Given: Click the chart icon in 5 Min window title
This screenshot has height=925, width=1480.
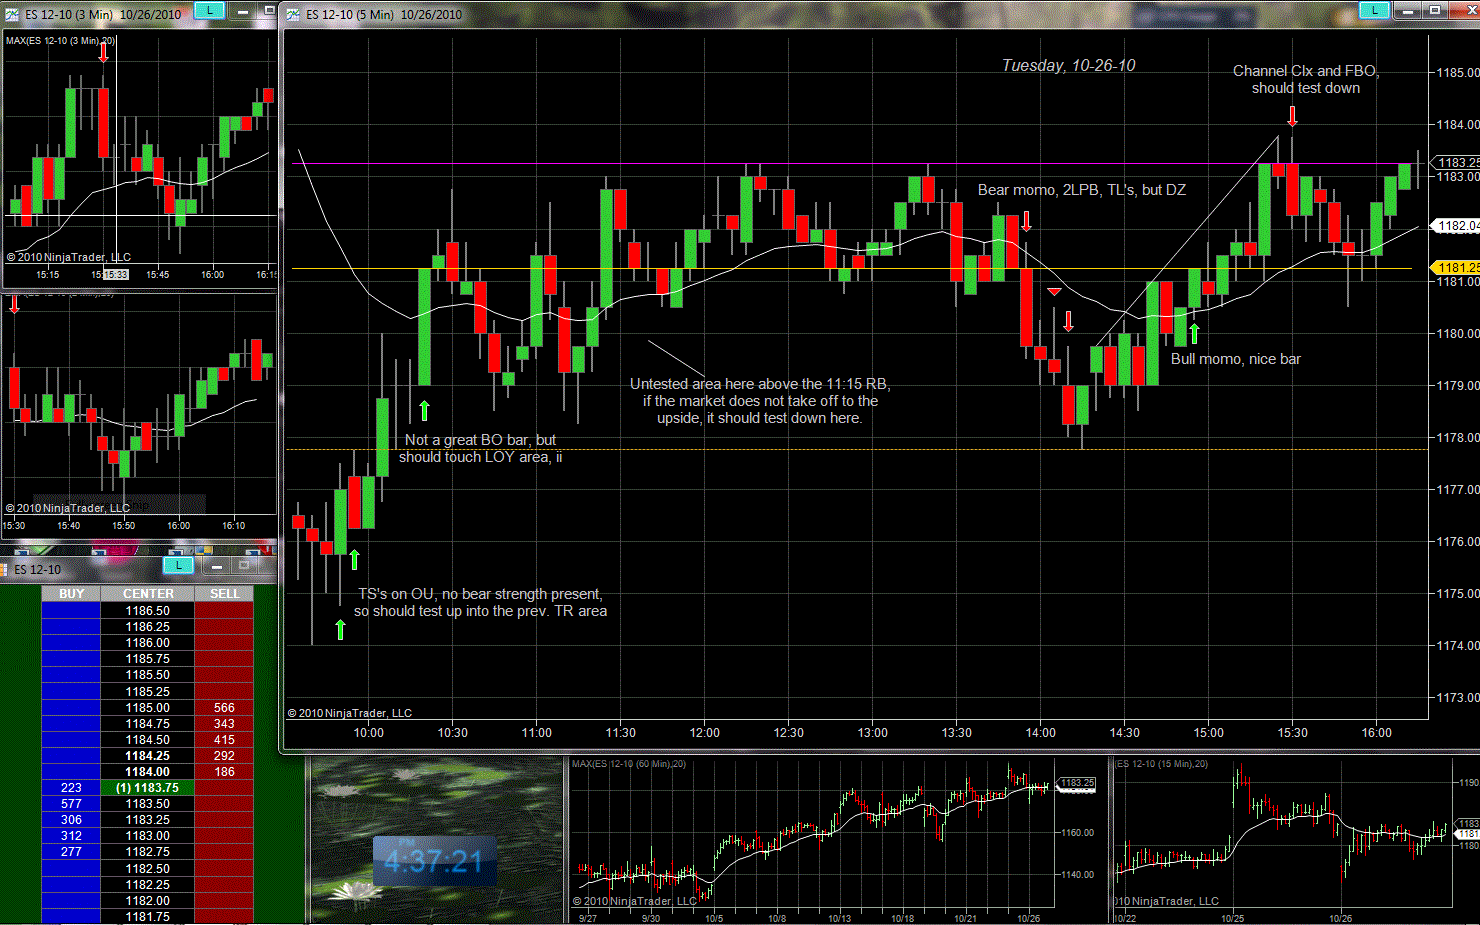Looking at the screenshot, I should [293, 15].
